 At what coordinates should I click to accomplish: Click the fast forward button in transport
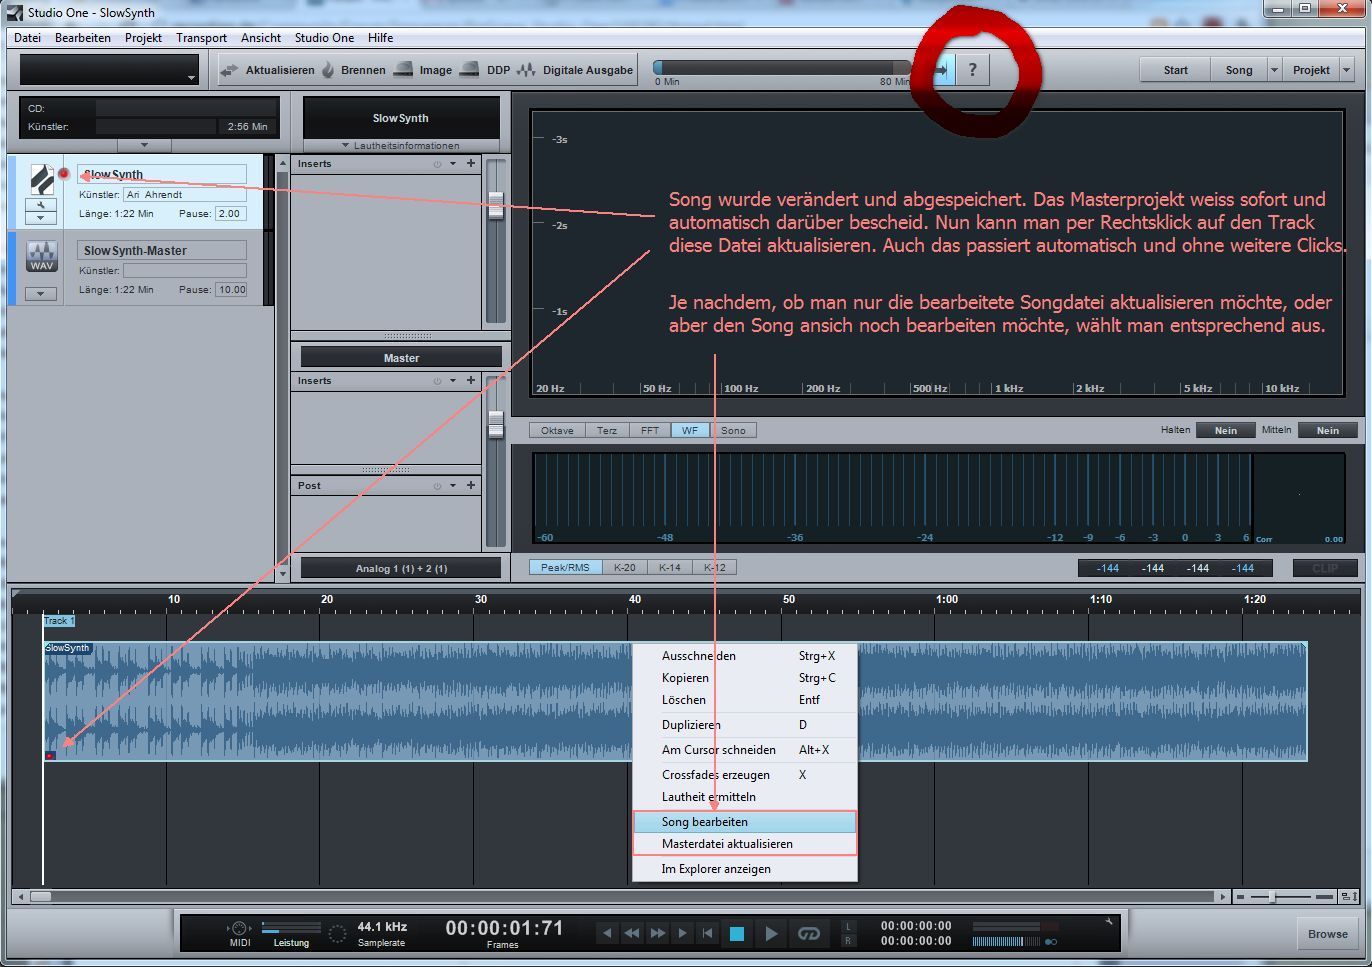click(x=657, y=933)
